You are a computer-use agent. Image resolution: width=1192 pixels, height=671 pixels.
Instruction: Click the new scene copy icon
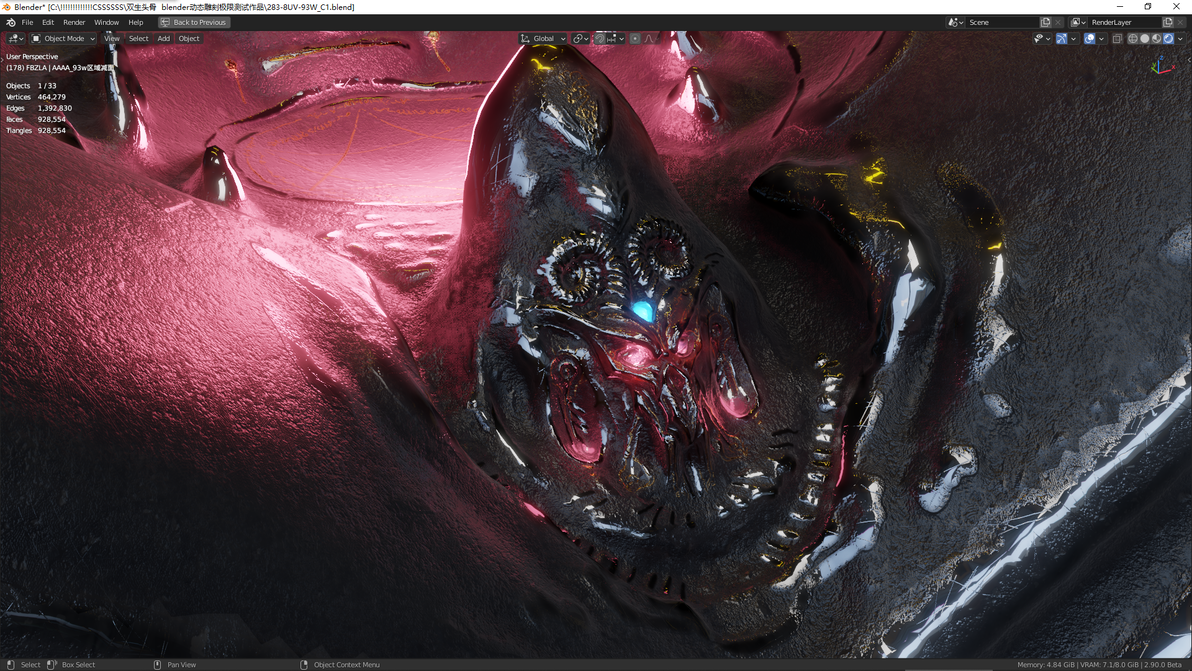tap(1045, 22)
